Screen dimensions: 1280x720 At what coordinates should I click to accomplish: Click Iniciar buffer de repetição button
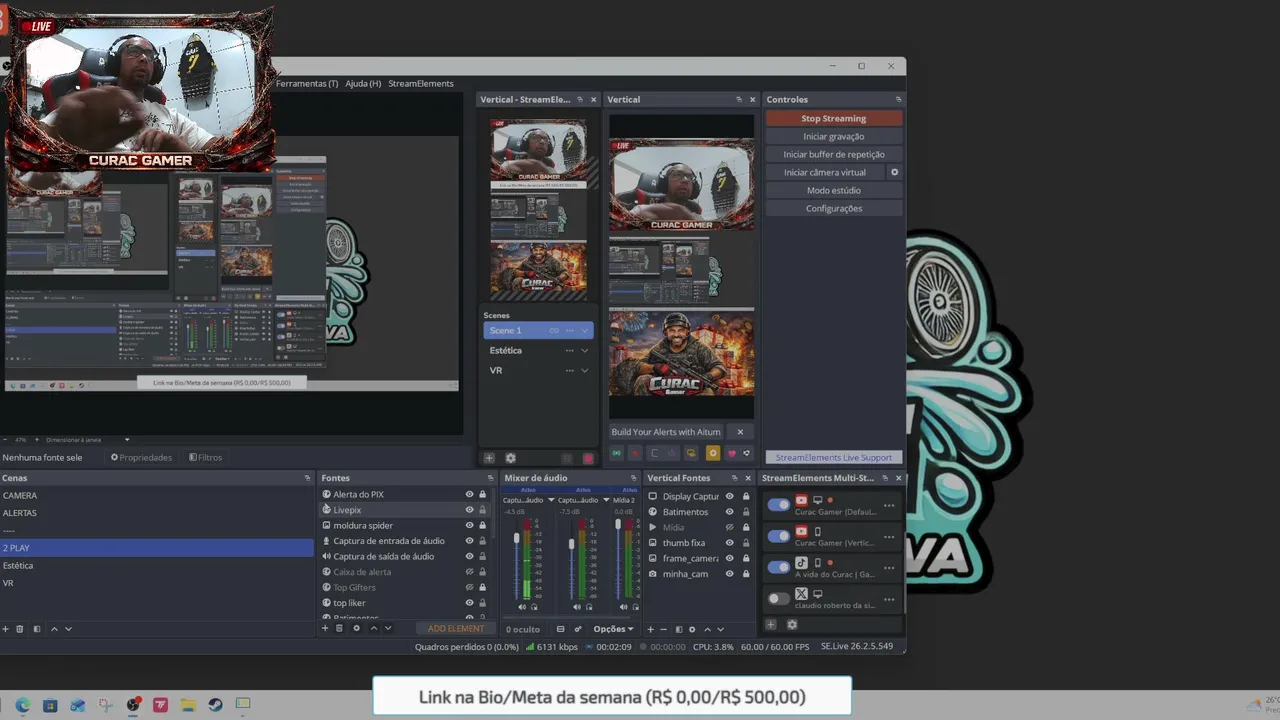tap(834, 154)
